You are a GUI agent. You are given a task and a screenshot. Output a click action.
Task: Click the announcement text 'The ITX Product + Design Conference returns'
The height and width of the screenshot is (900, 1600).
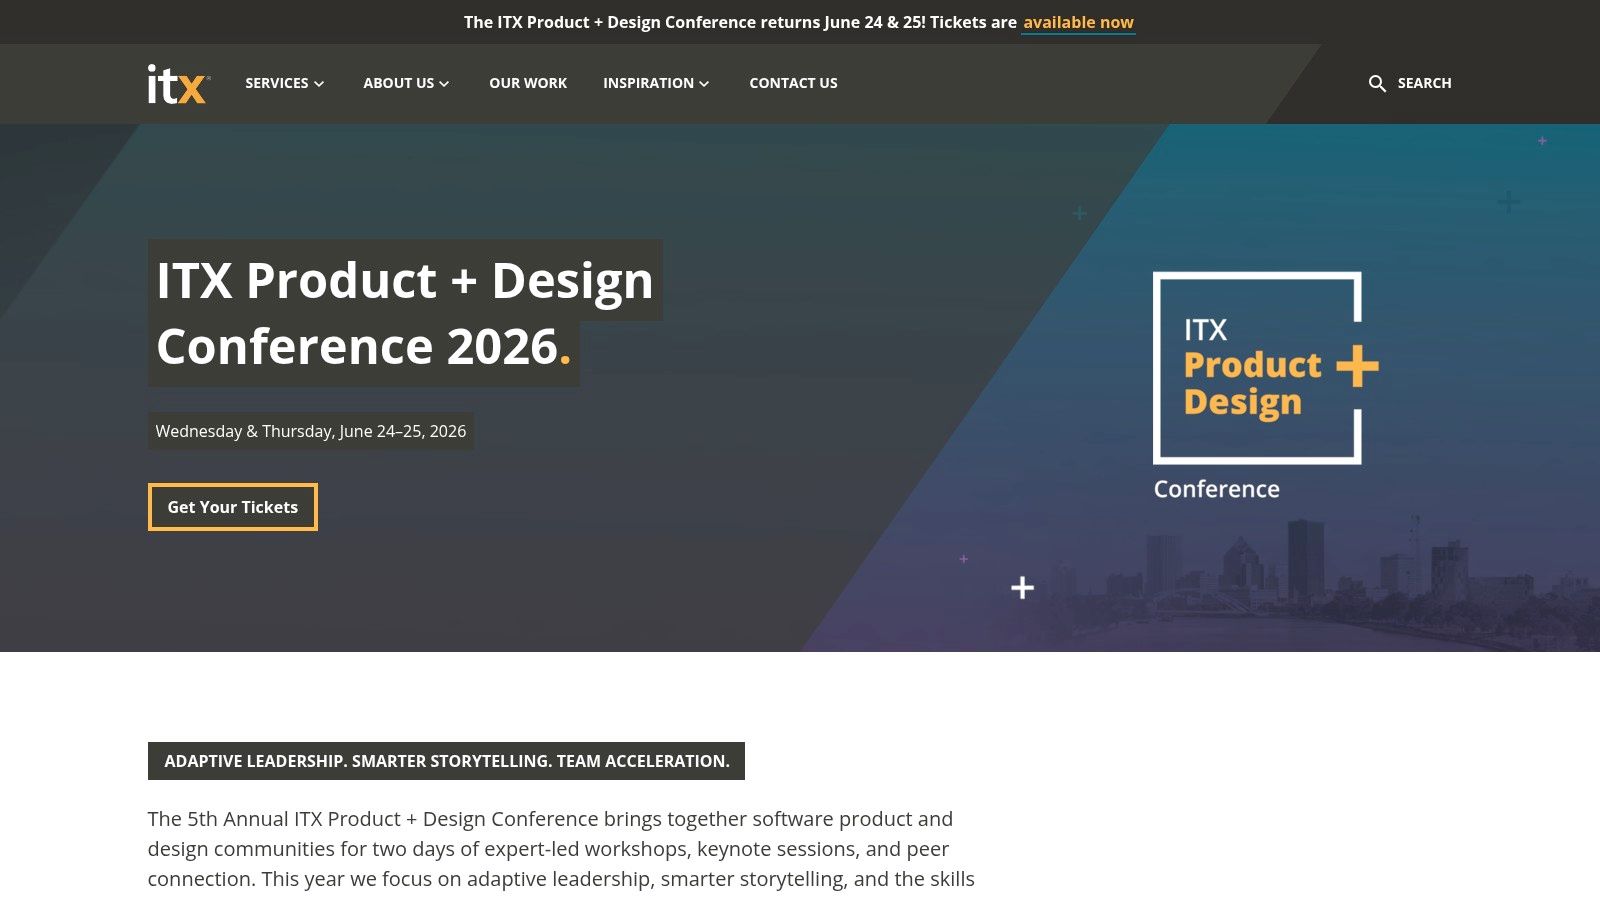tap(740, 22)
